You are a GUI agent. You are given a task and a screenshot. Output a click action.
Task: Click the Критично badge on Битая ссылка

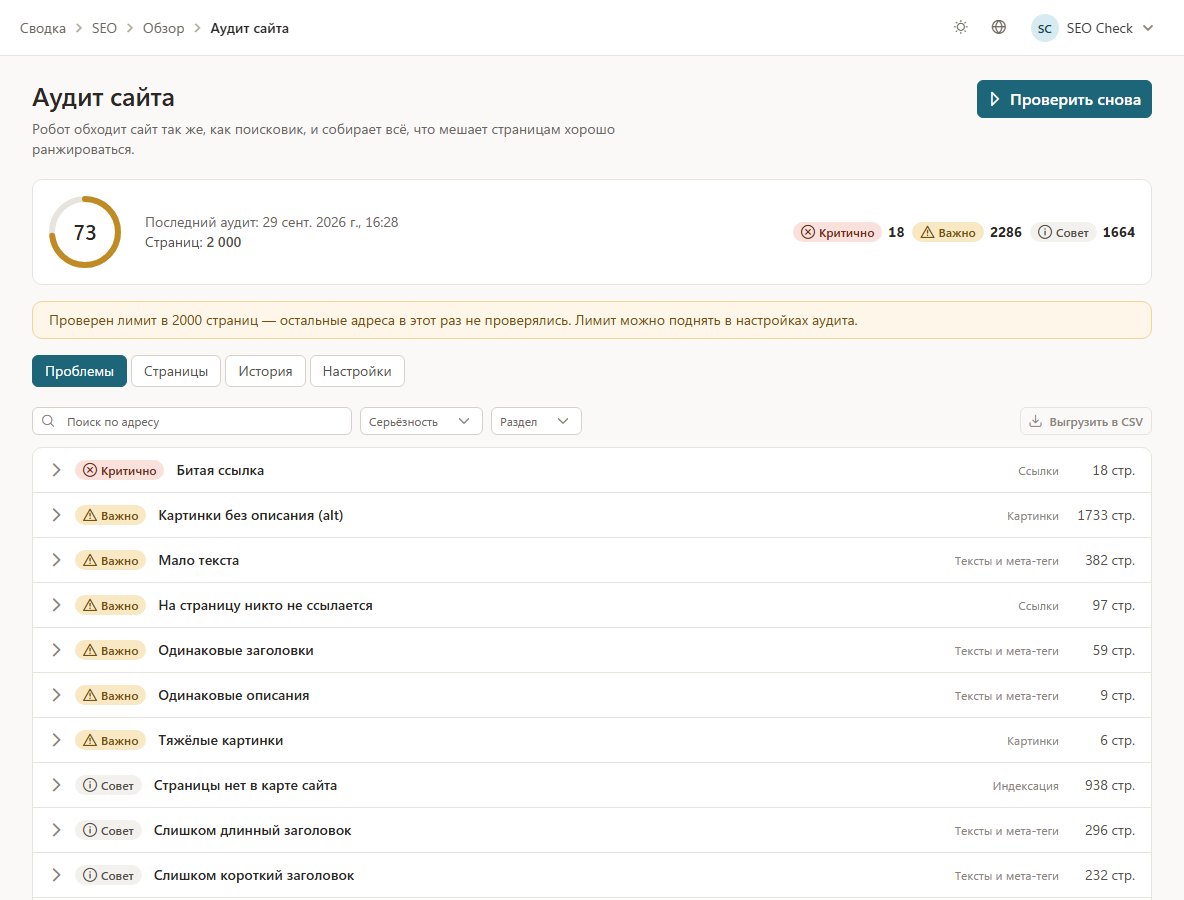tap(120, 470)
